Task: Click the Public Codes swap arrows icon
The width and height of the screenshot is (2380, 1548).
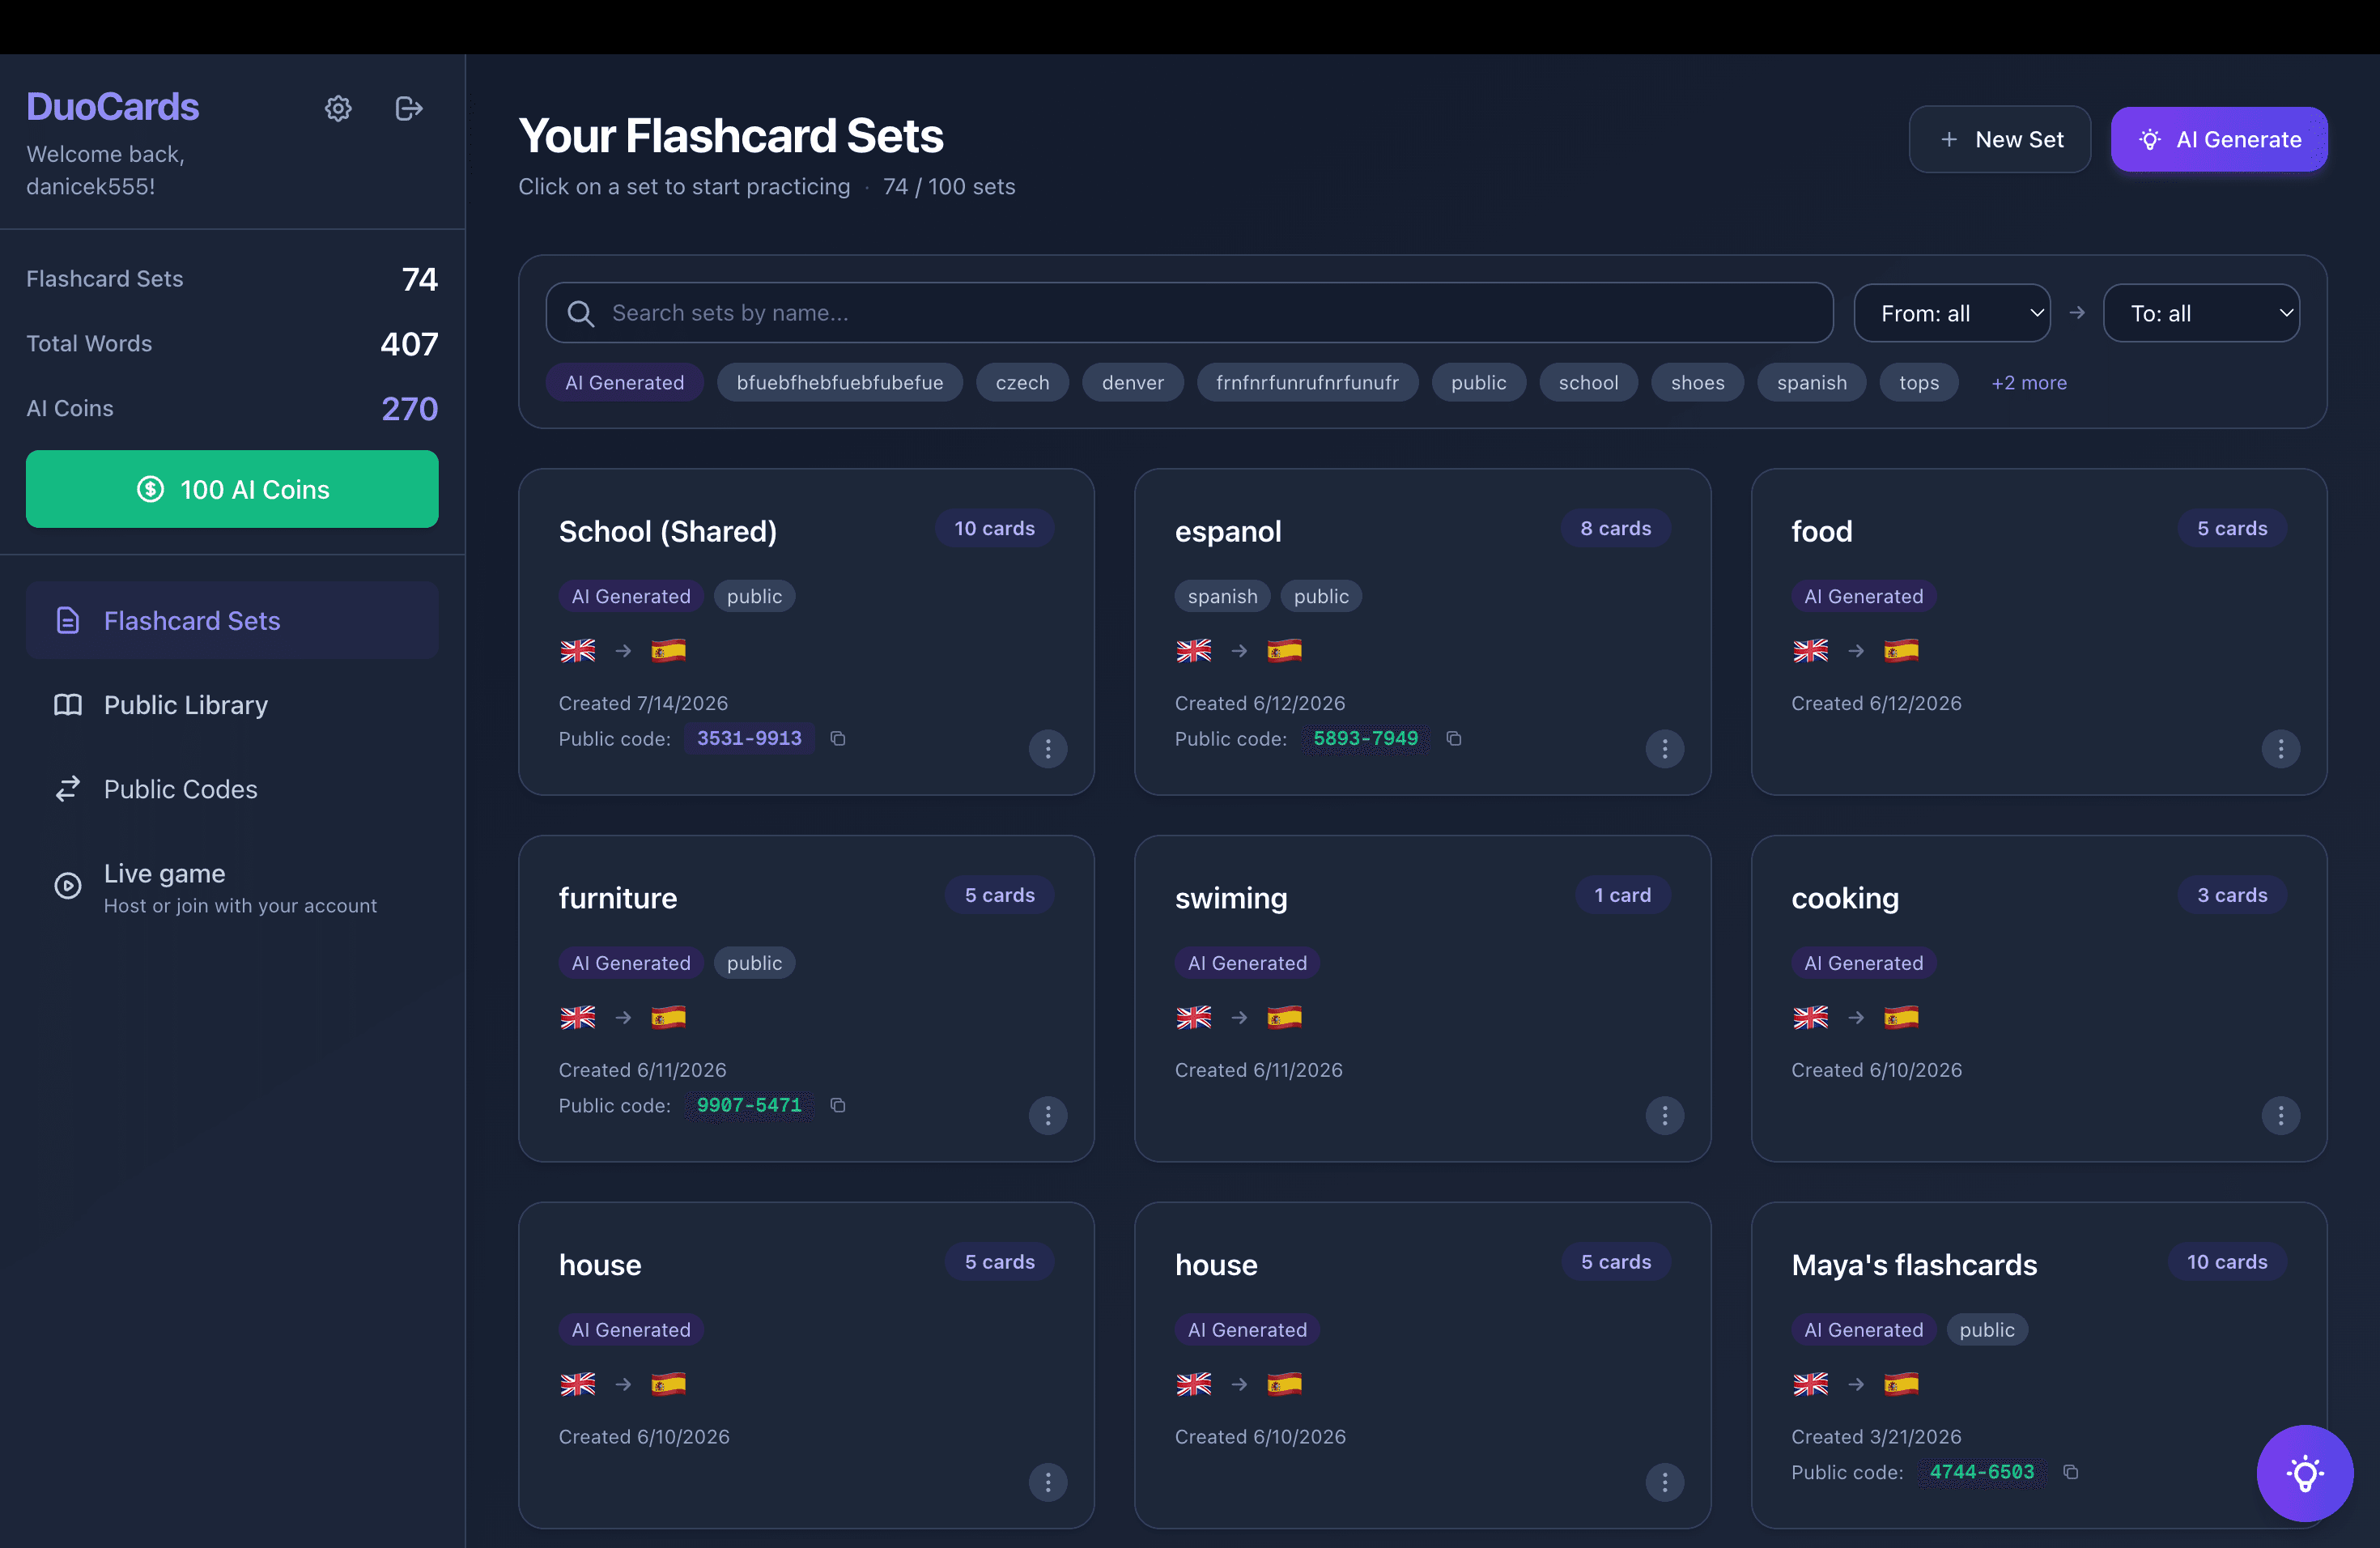Action: 67,789
